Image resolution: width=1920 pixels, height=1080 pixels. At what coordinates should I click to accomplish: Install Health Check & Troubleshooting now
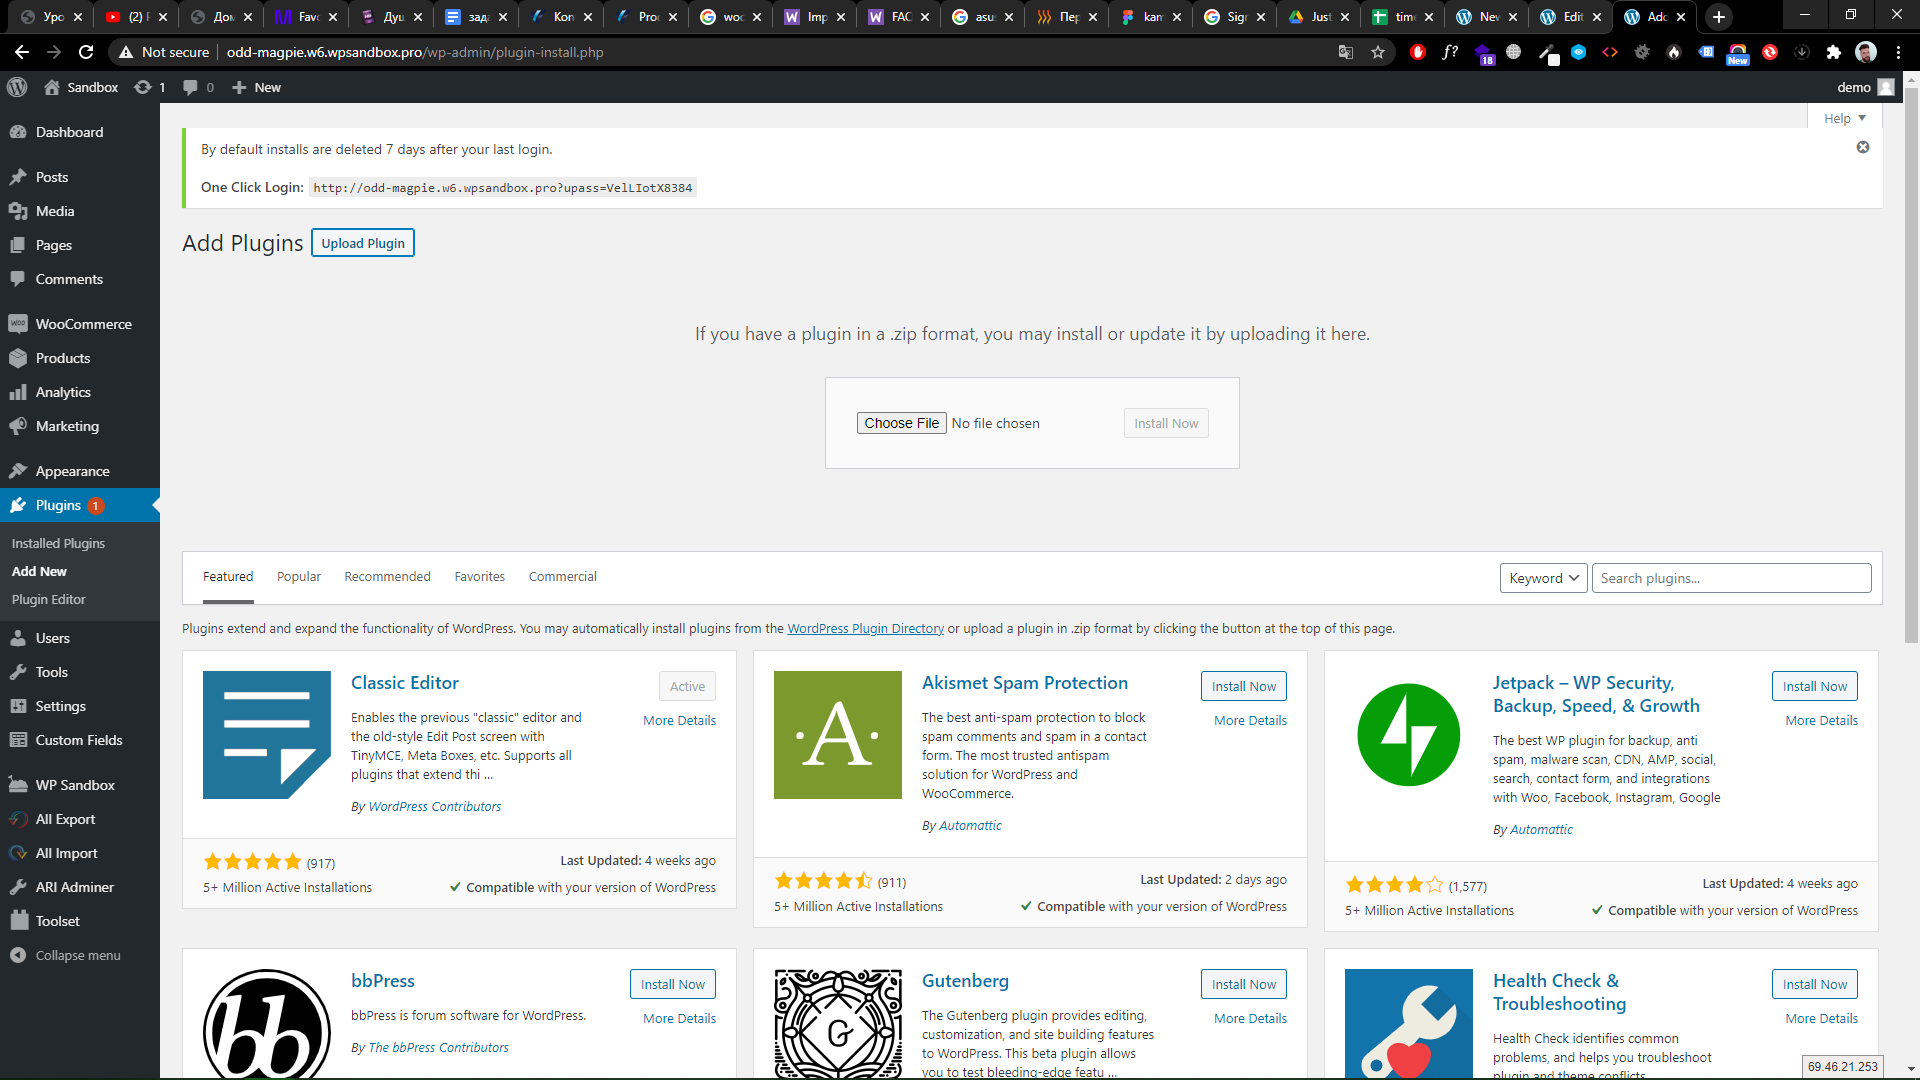[x=1815, y=984]
